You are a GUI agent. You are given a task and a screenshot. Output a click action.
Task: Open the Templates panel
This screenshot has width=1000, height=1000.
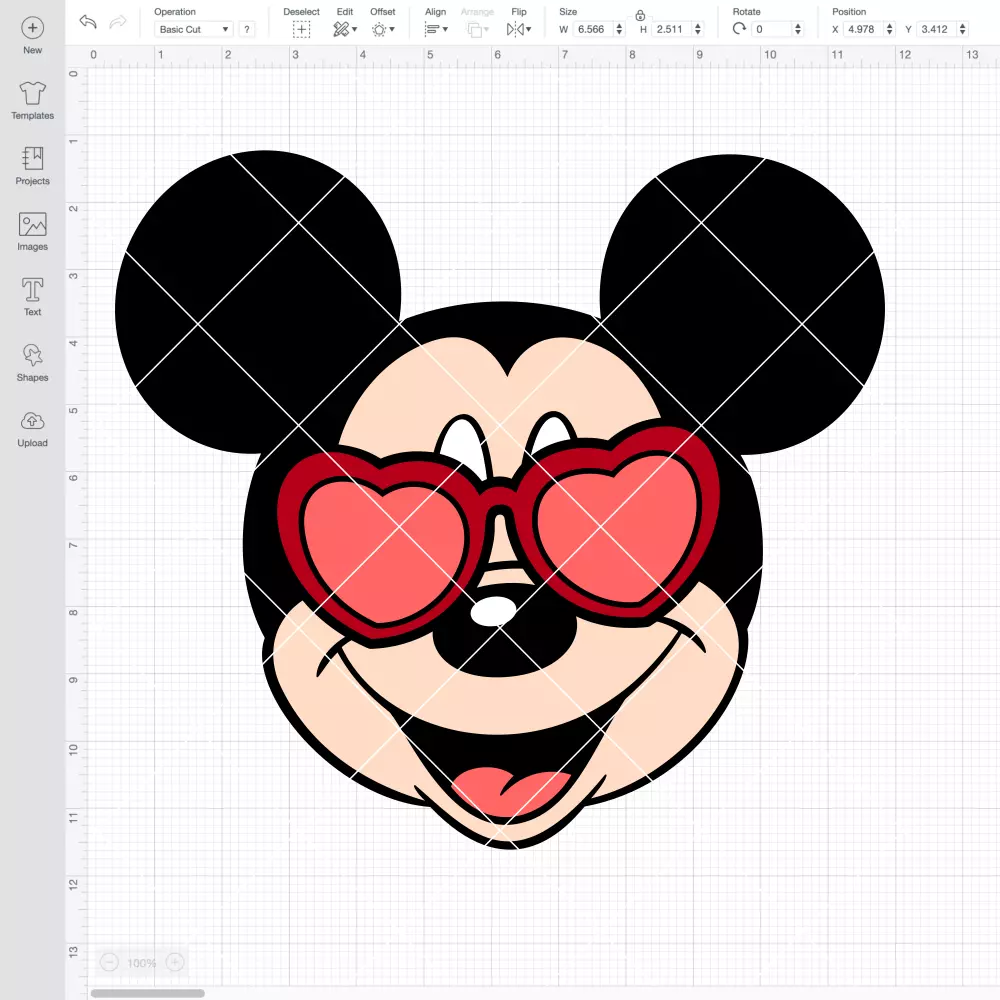(x=33, y=101)
